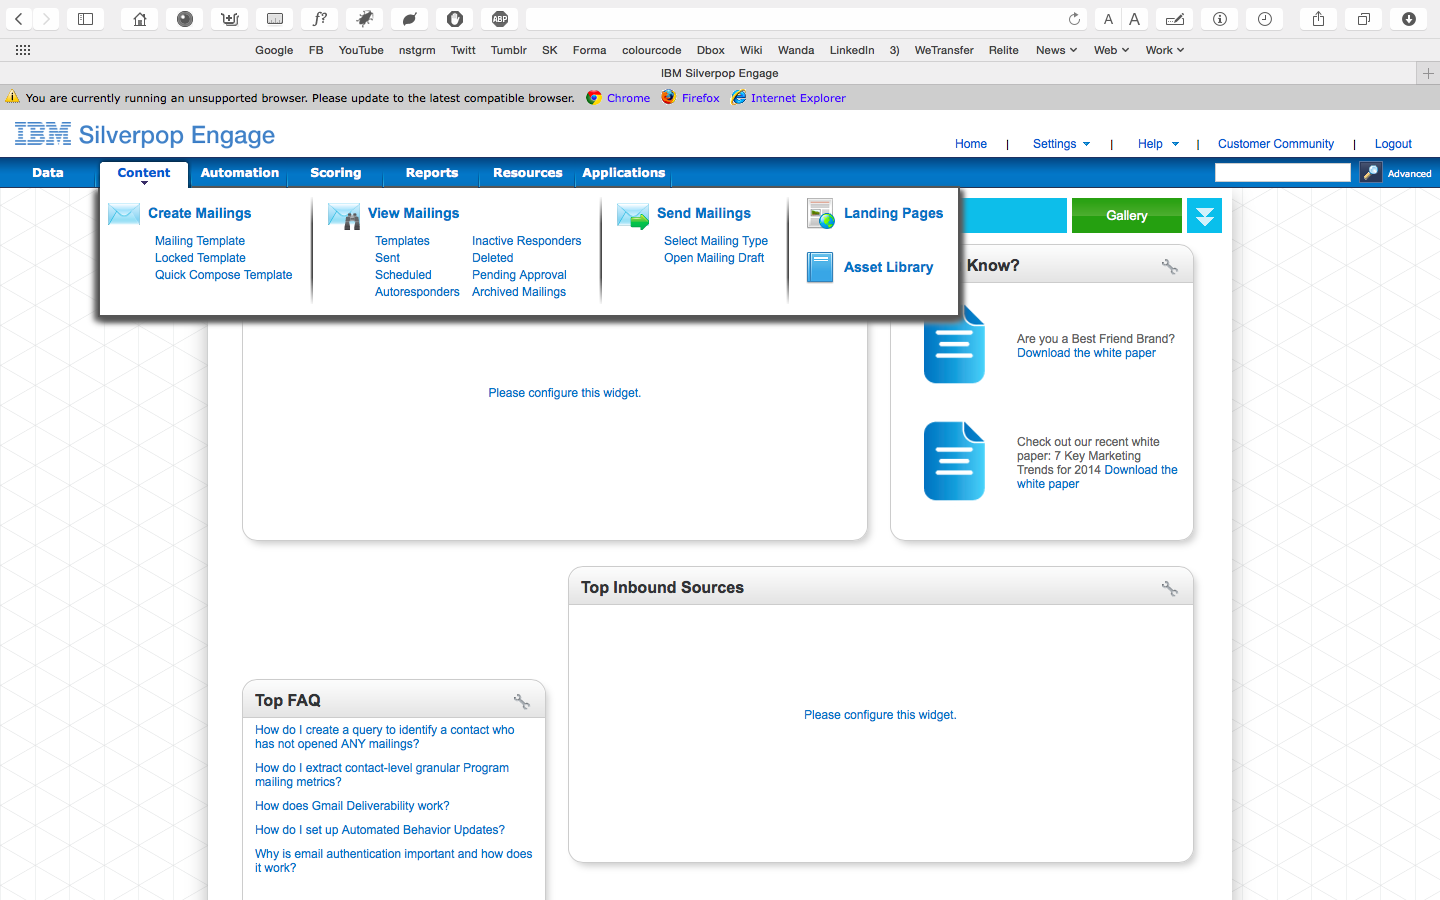Open Autoresponders link
Screen dimensions: 1440x900
click(x=417, y=292)
